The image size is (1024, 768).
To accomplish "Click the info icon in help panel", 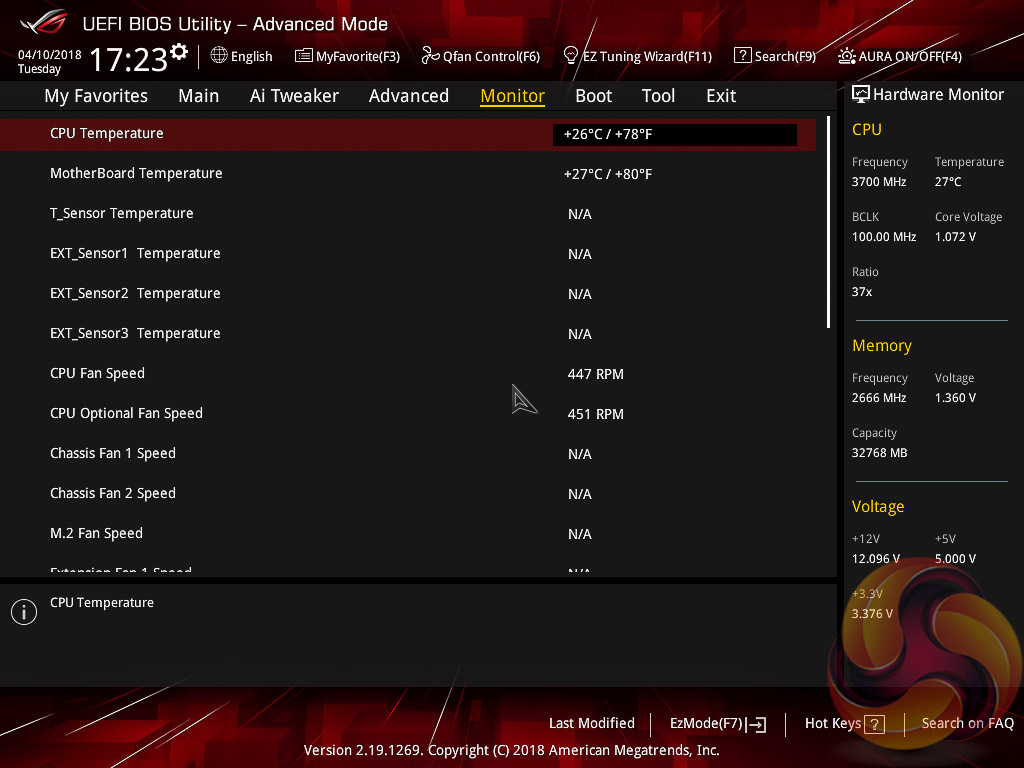I will (x=24, y=612).
